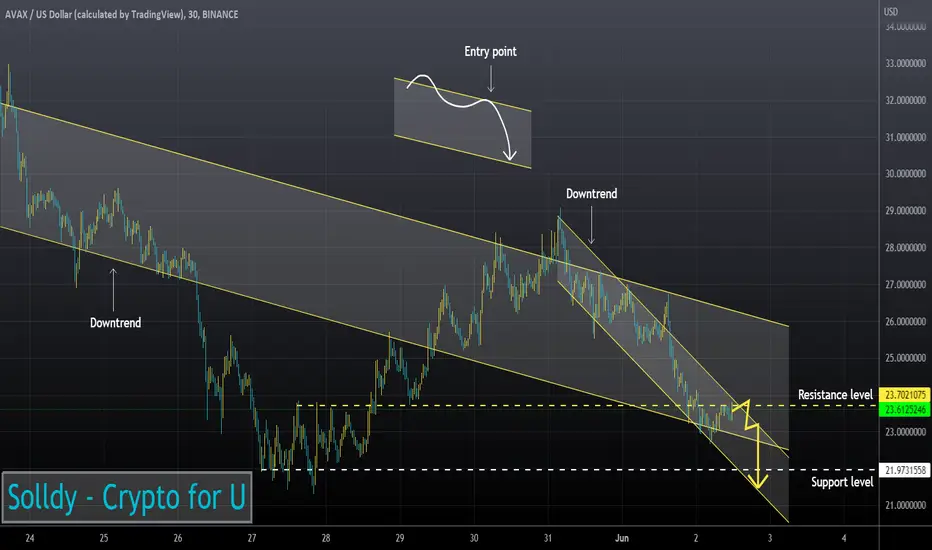This screenshot has width=932, height=550.
Task: Click date 27 on the time axis
Action: pos(252,538)
